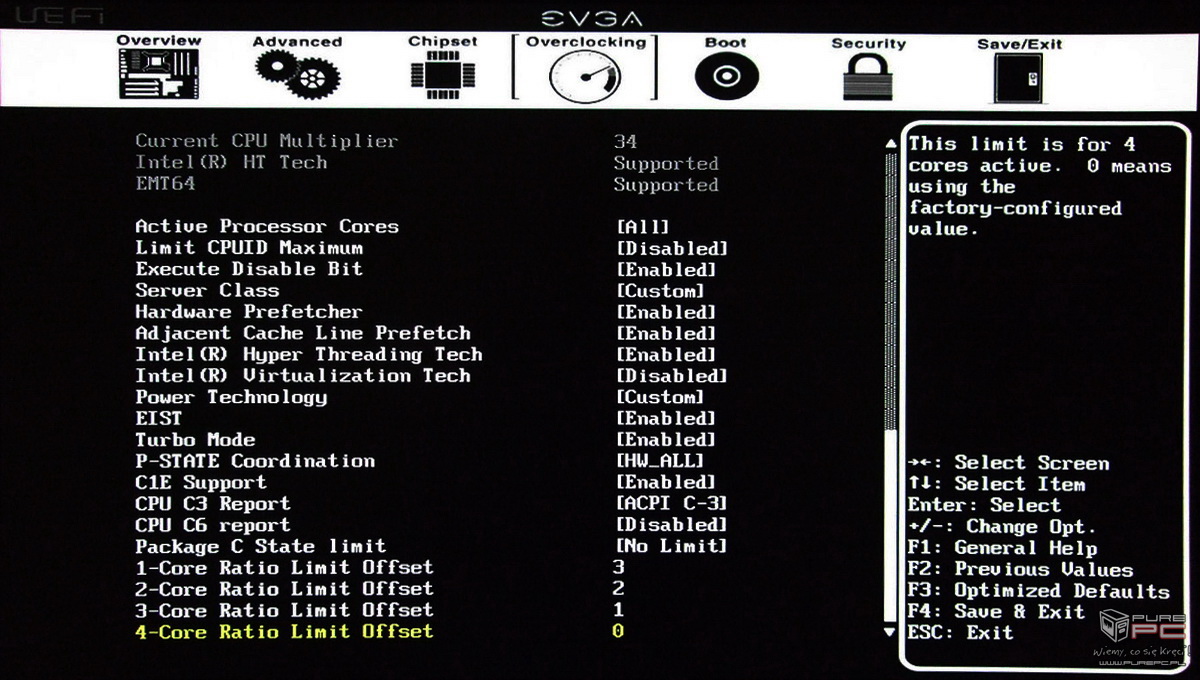This screenshot has width=1200, height=680.
Task: Select the Execute Disable Bit label
Action: pos(249,269)
